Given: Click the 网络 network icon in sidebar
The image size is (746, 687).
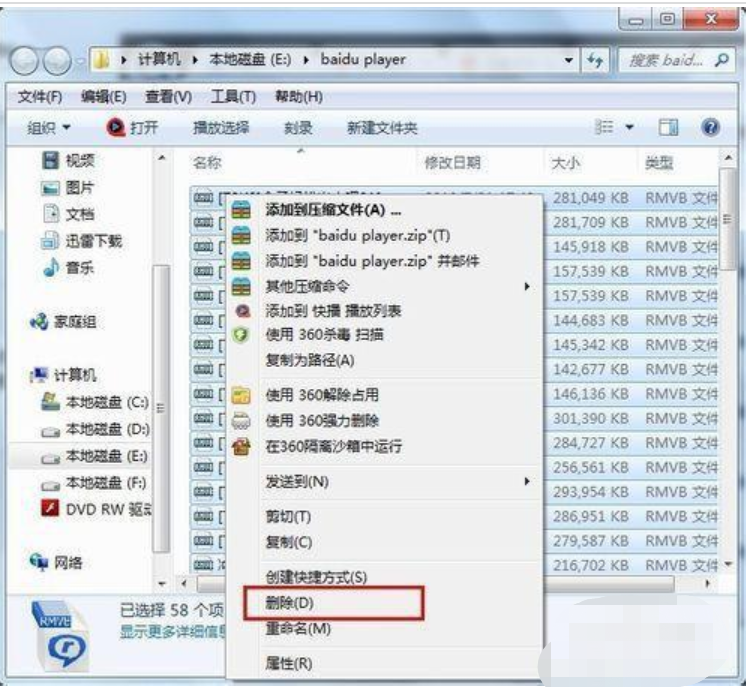Looking at the screenshot, I should 39,562.
